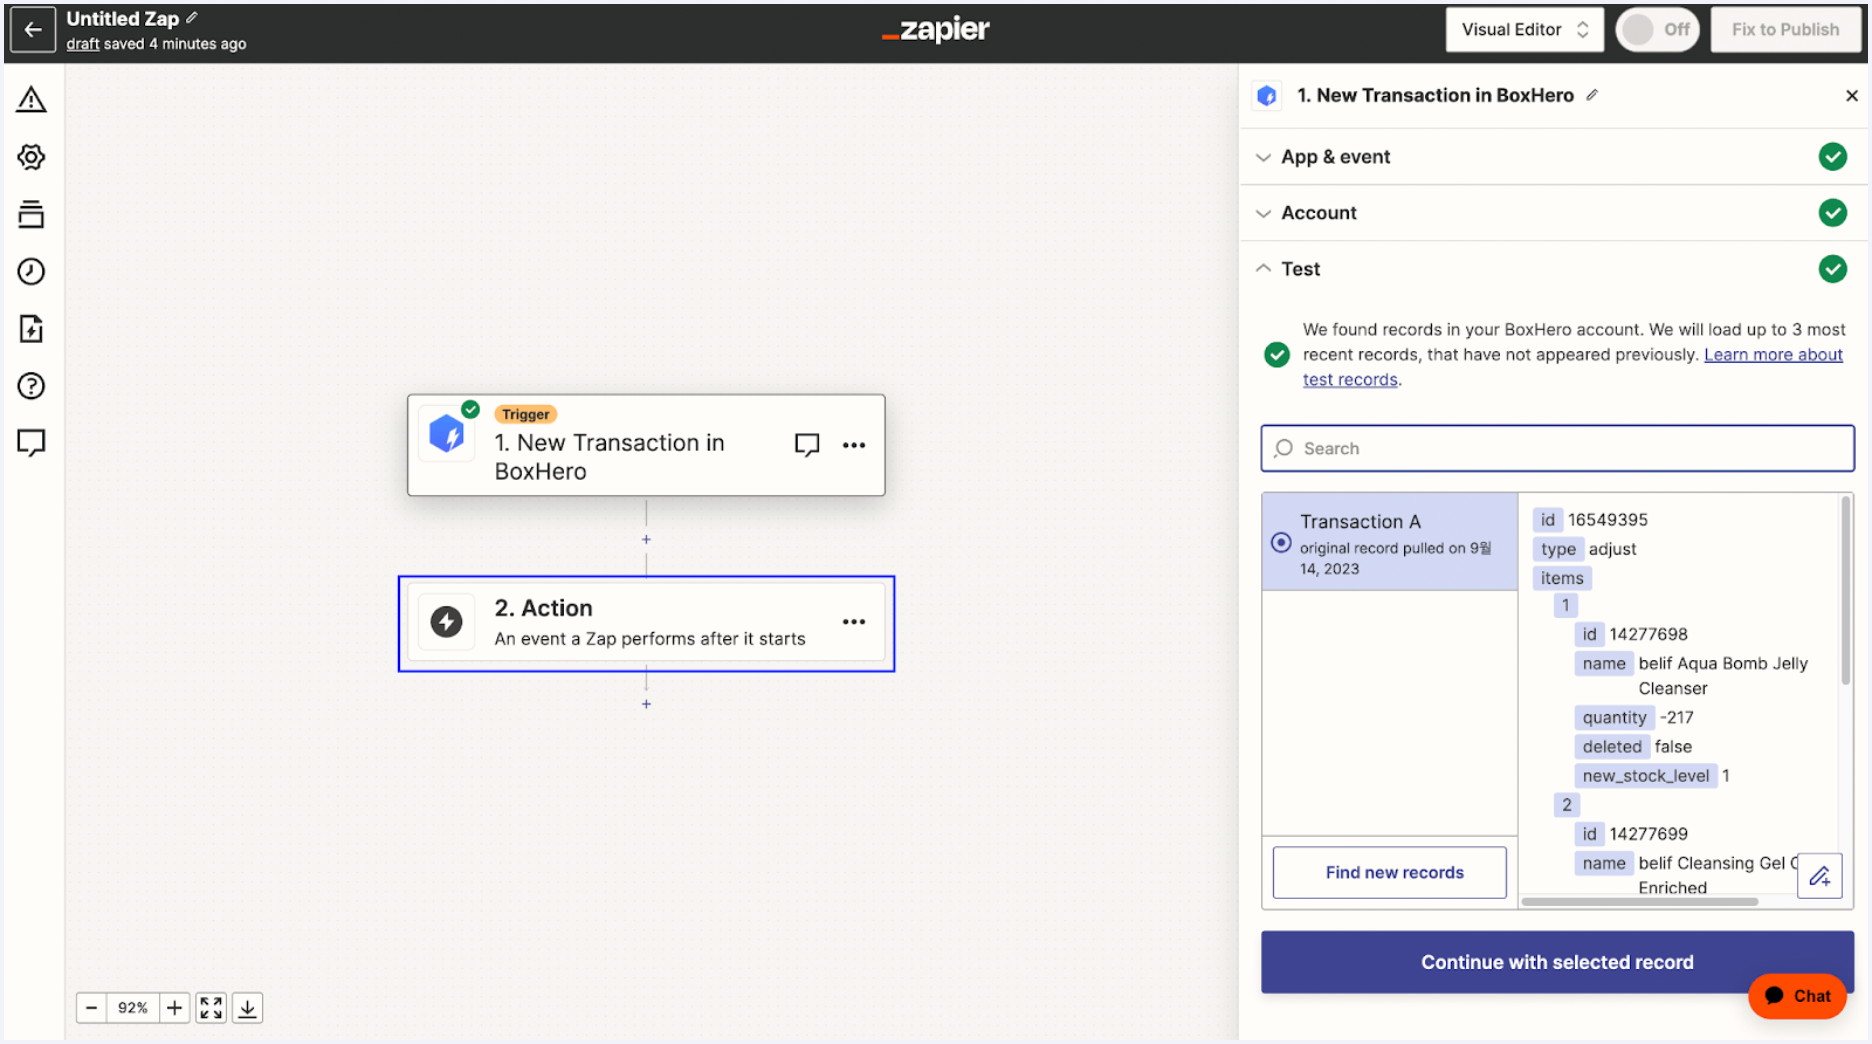The height and width of the screenshot is (1044, 1872).
Task: Click the Find new records button
Action: click(x=1389, y=872)
